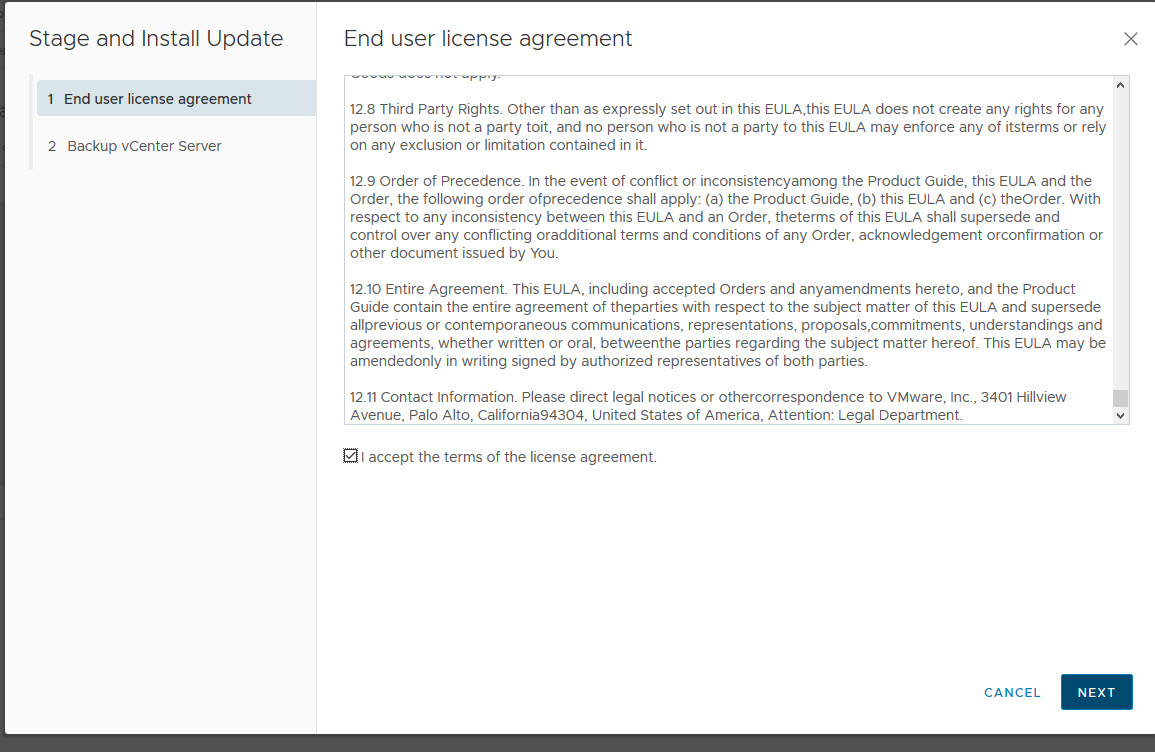Click the cut-off 'does not apply' top line
1155x752 pixels.
click(425, 77)
